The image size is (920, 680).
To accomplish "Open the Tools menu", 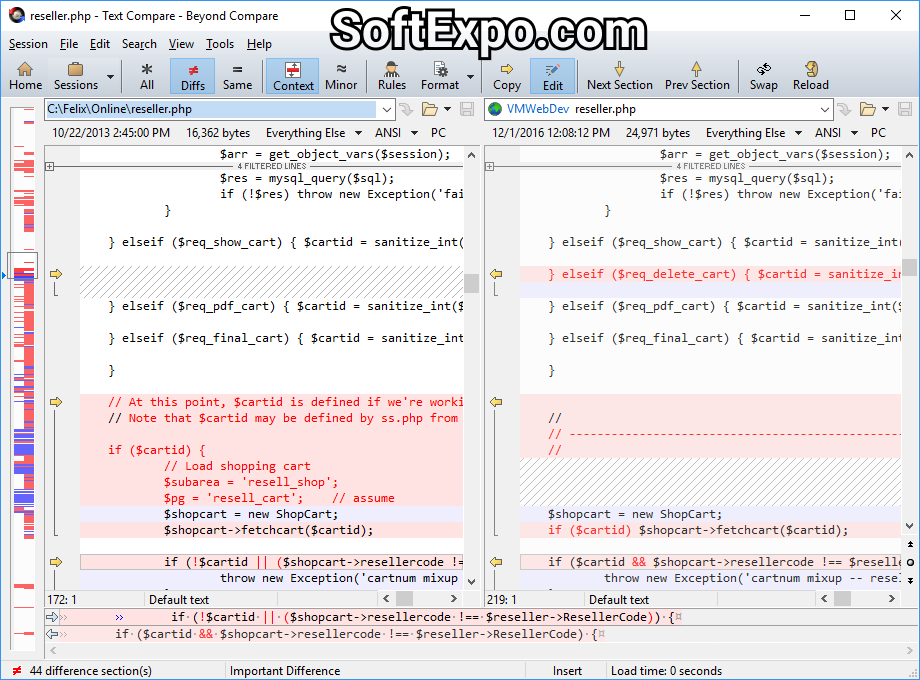I will (x=220, y=44).
